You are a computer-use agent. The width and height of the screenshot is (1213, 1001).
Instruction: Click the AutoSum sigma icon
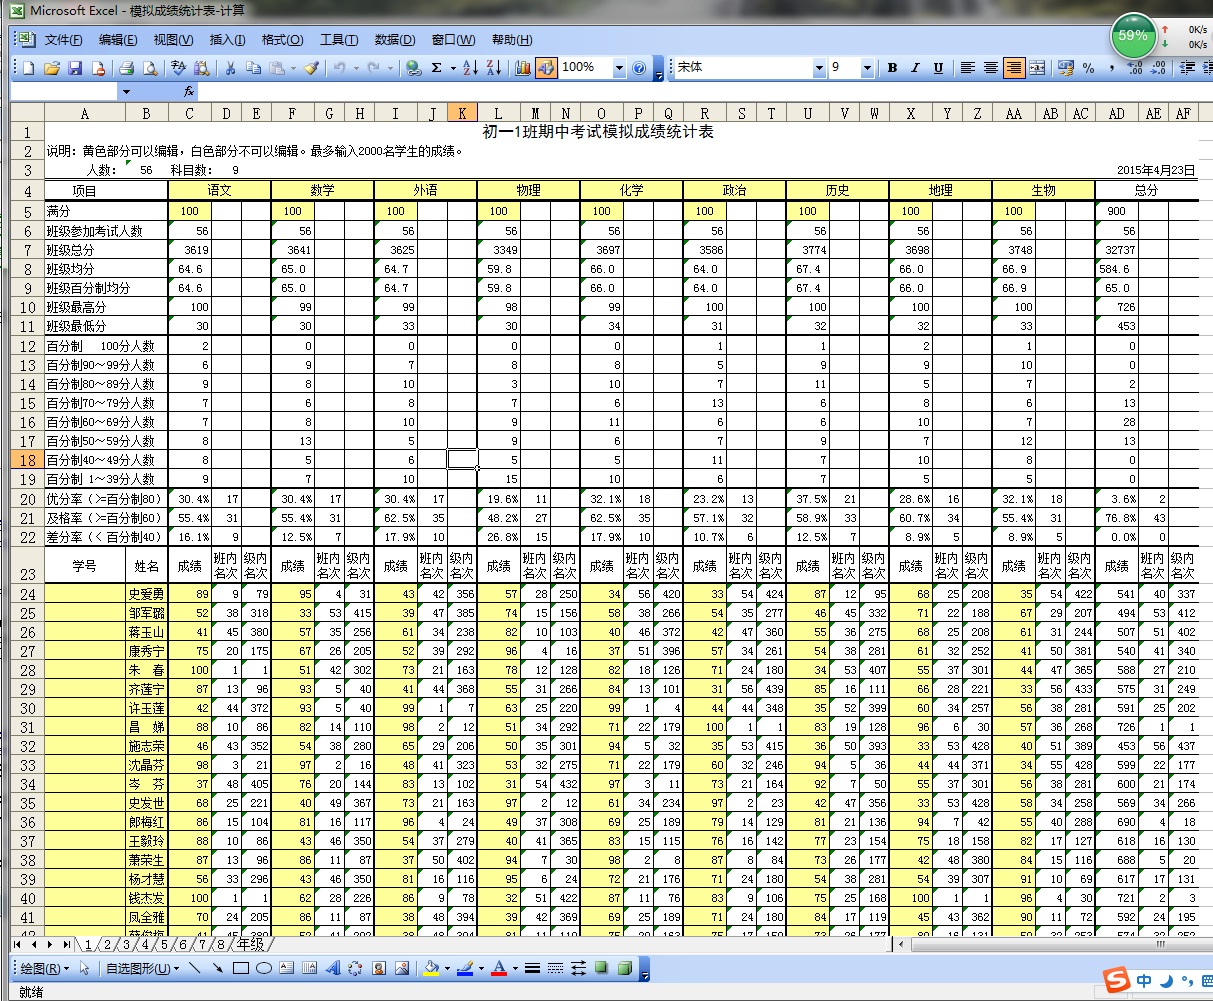437,68
